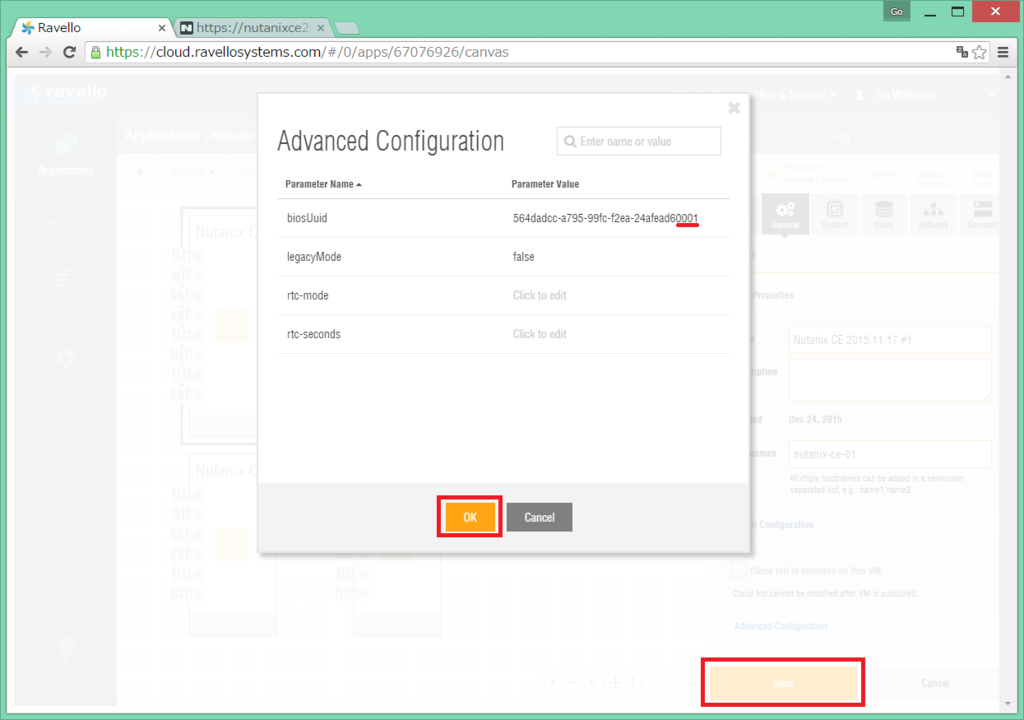Click the Advanced Configuration link in the panel
1024x720 pixels.
[x=780, y=626]
